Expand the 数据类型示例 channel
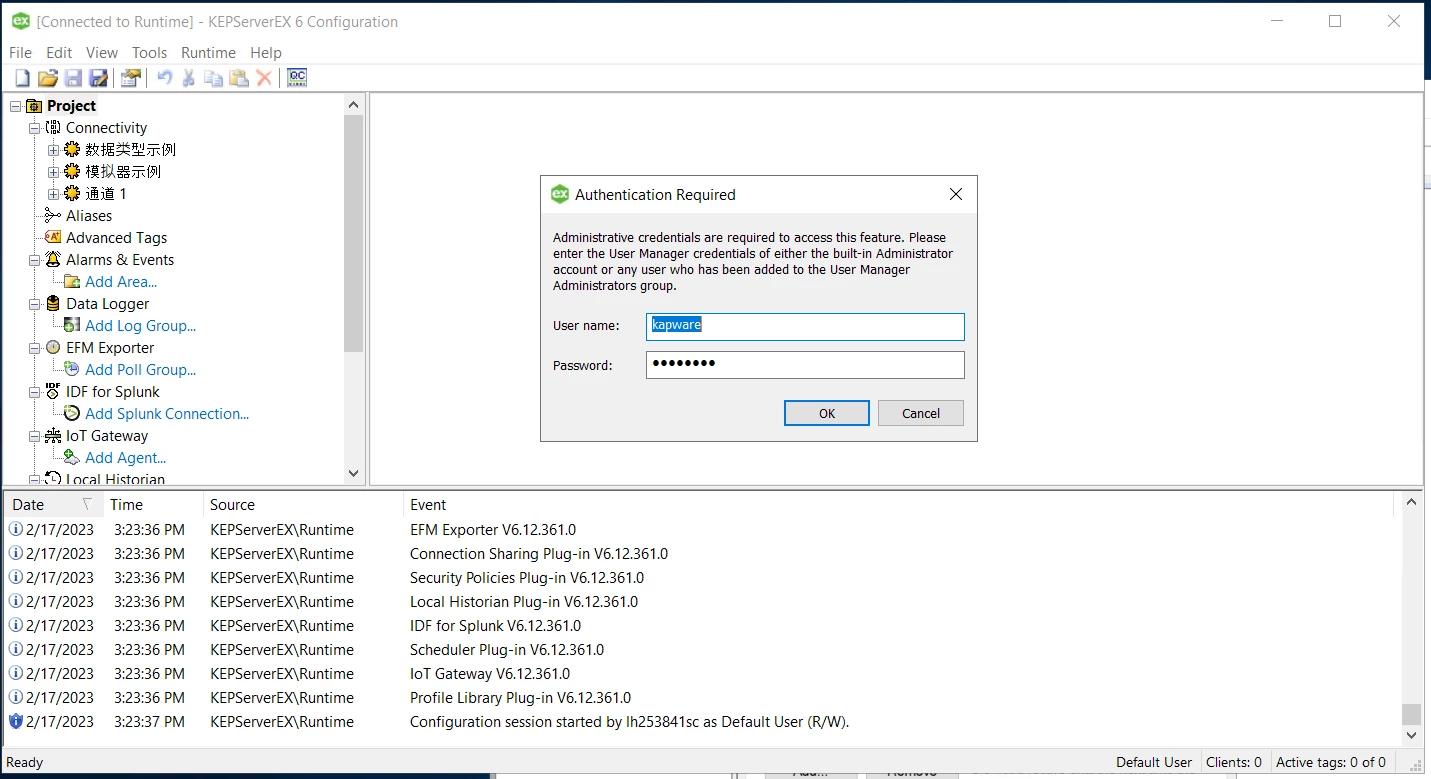 (53, 150)
